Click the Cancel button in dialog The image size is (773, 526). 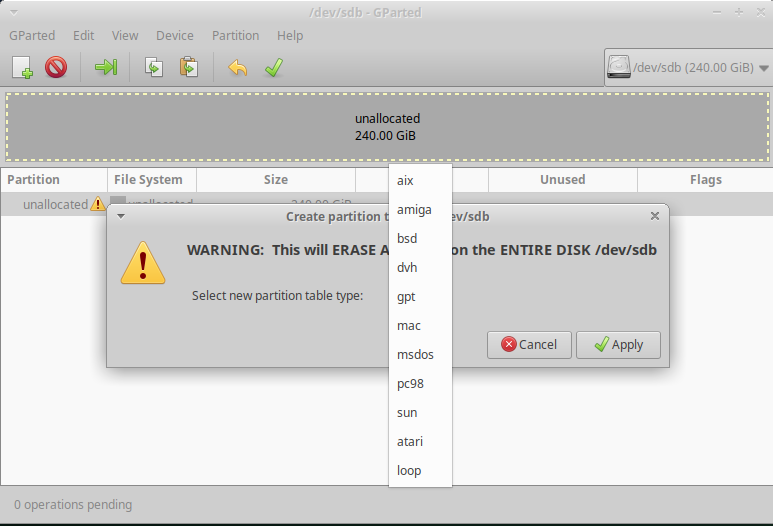tap(529, 345)
